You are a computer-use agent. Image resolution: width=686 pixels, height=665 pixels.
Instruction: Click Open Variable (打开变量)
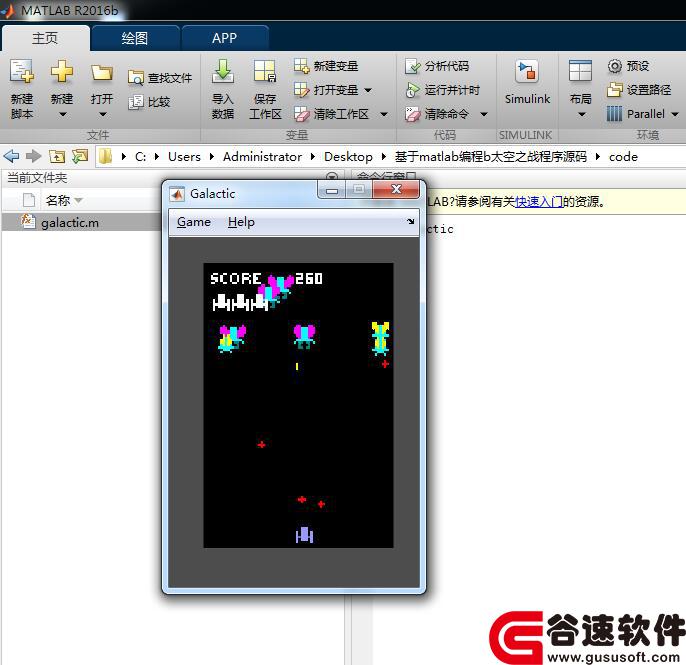(326, 90)
